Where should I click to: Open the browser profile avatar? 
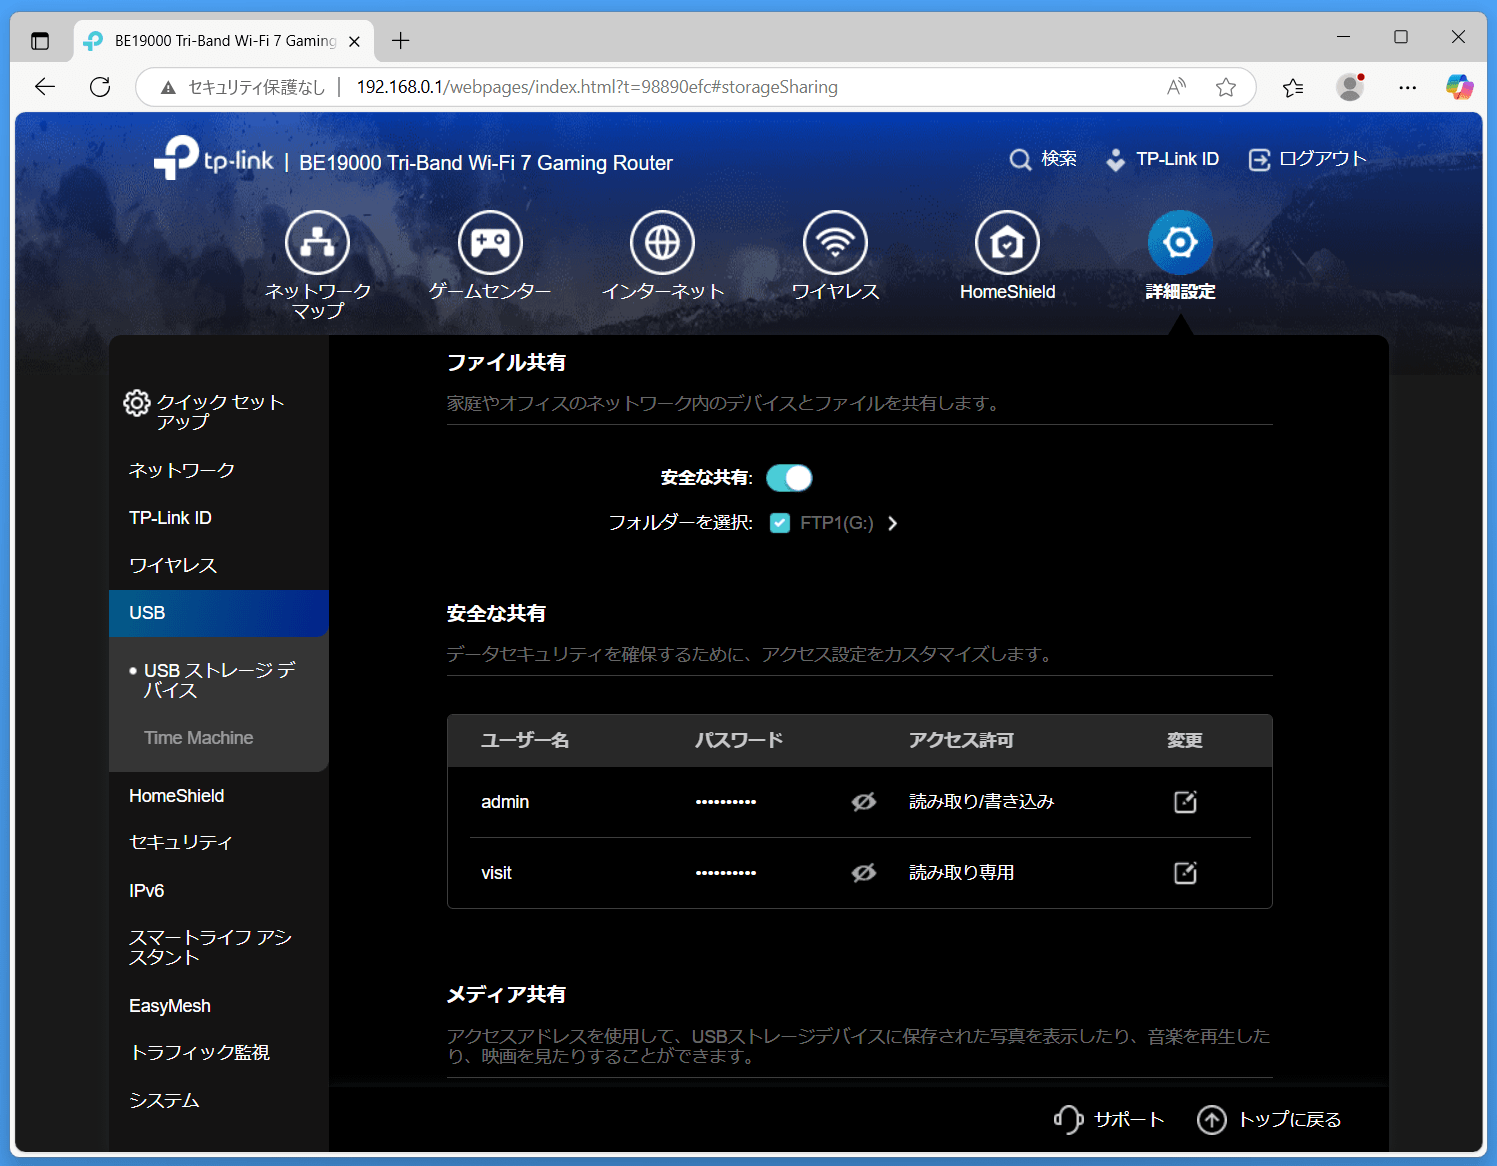pos(1350,87)
